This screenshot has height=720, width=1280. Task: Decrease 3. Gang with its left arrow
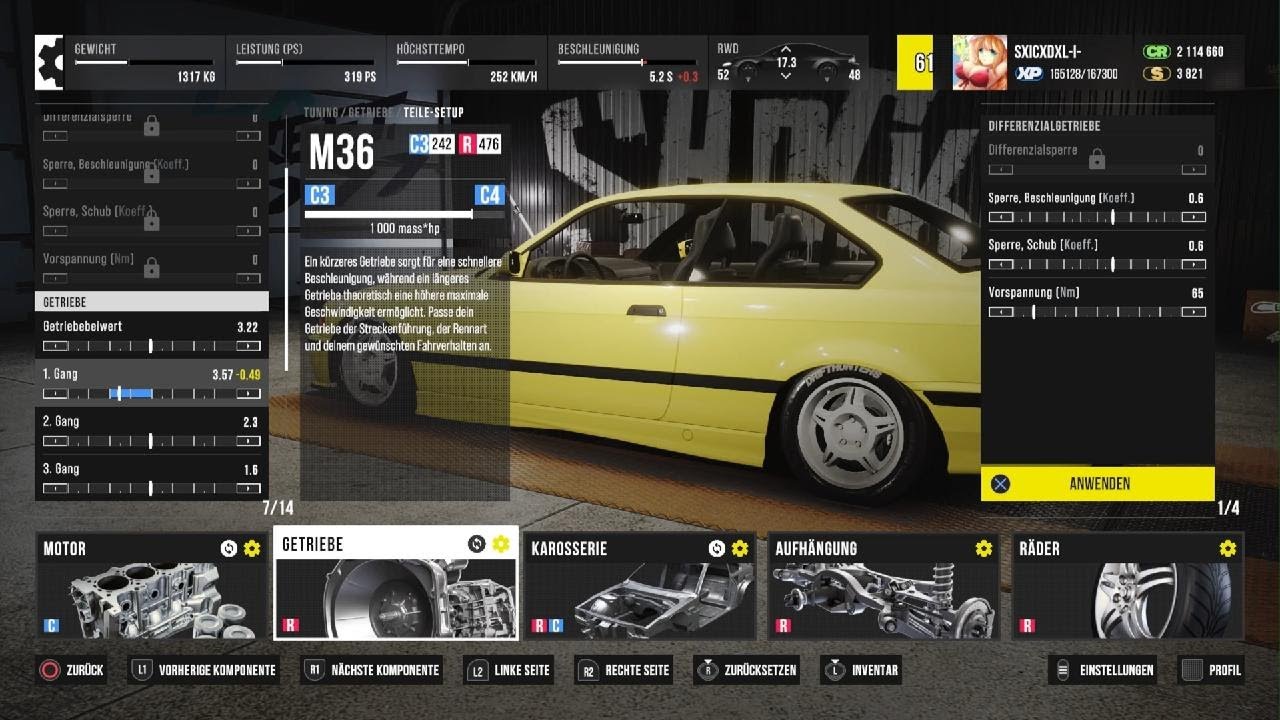coord(55,488)
